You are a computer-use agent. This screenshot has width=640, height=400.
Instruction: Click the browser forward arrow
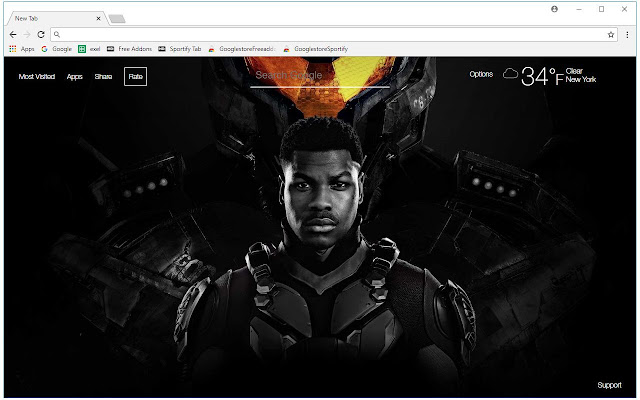pyautogui.click(x=27, y=35)
